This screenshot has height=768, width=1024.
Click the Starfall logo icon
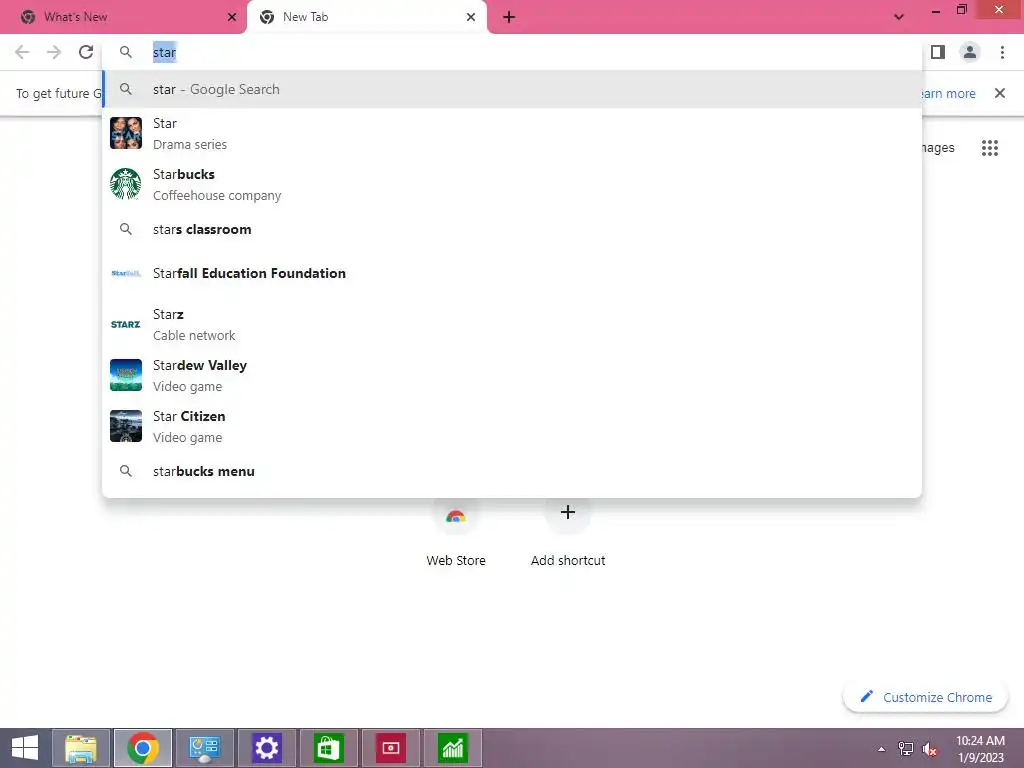[x=126, y=273]
